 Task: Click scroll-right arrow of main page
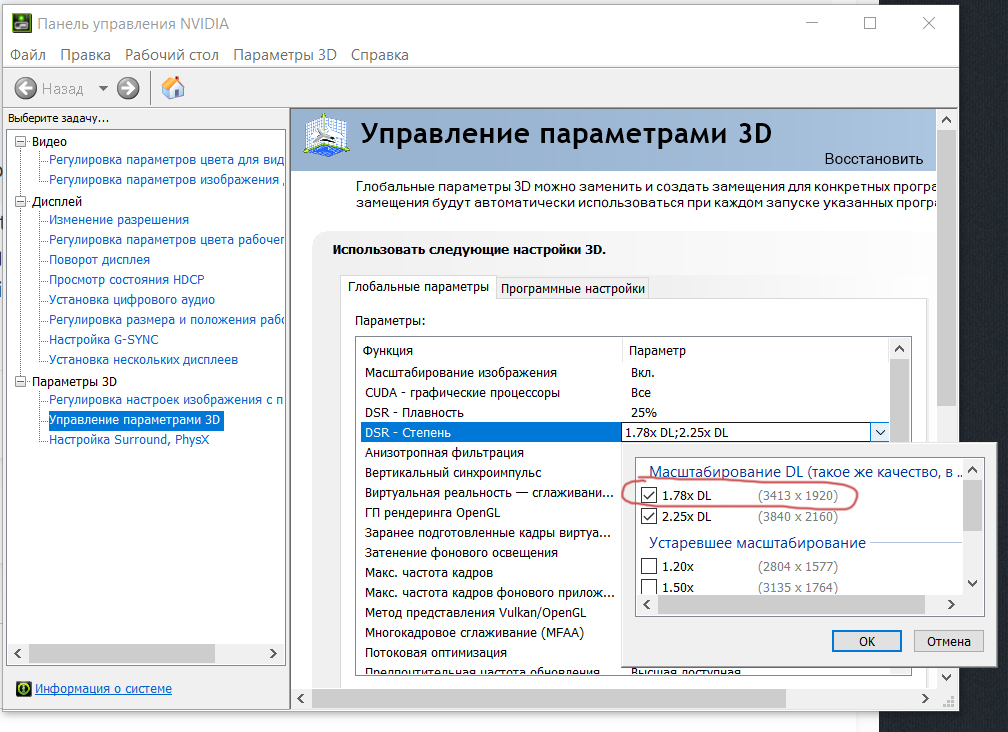[x=925, y=698]
